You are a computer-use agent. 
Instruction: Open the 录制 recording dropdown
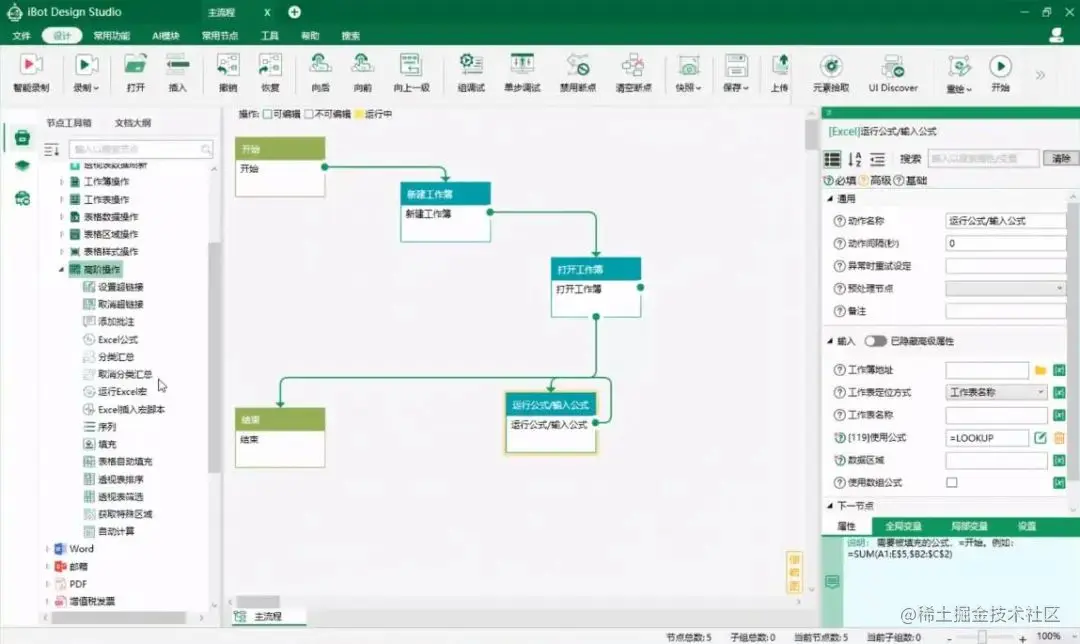click(86, 72)
